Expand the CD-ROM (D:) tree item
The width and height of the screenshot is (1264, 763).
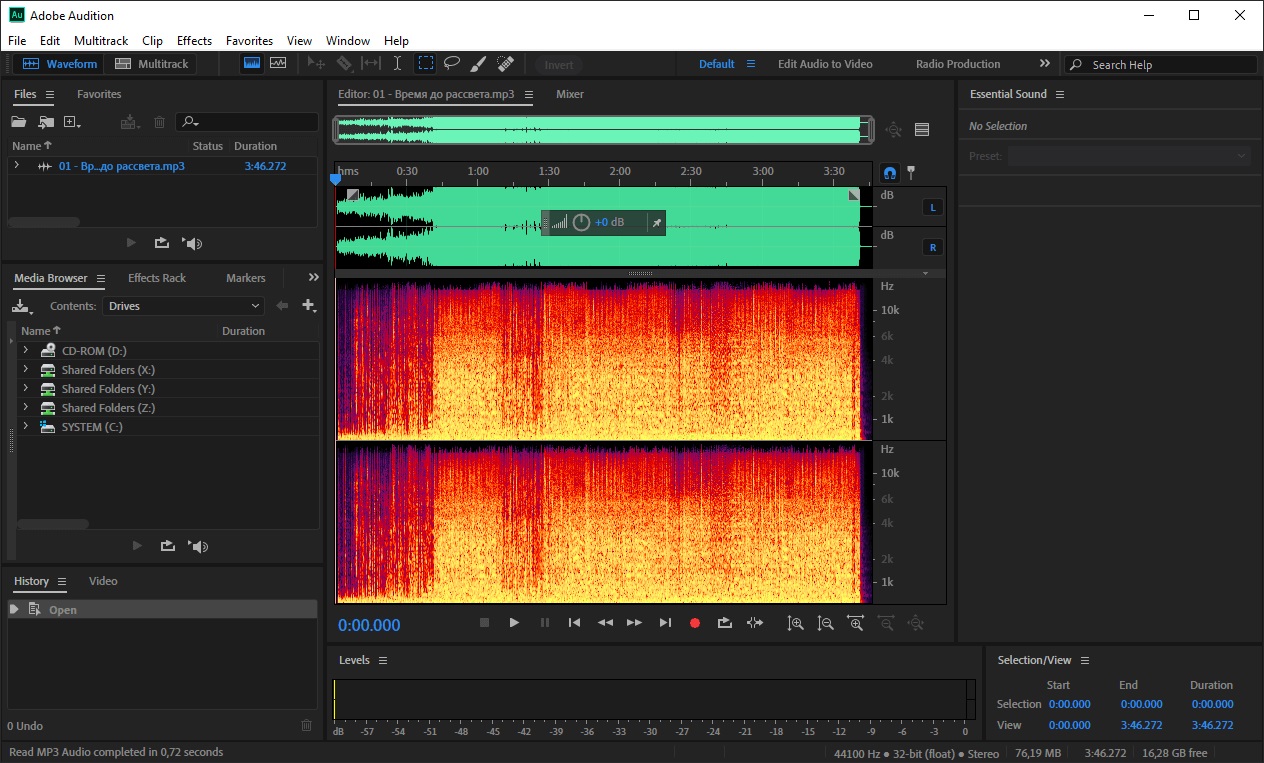[25, 351]
